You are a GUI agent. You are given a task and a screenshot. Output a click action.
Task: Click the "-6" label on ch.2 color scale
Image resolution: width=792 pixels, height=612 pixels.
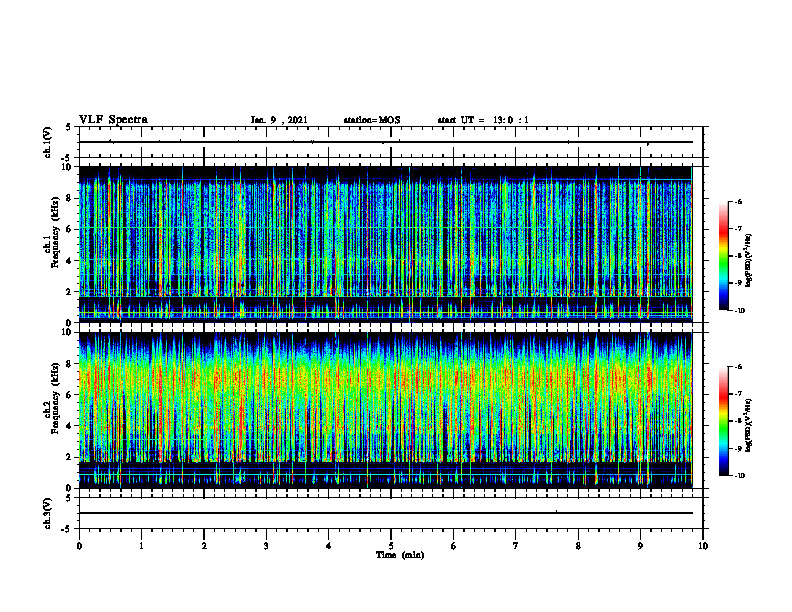click(x=738, y=367)
